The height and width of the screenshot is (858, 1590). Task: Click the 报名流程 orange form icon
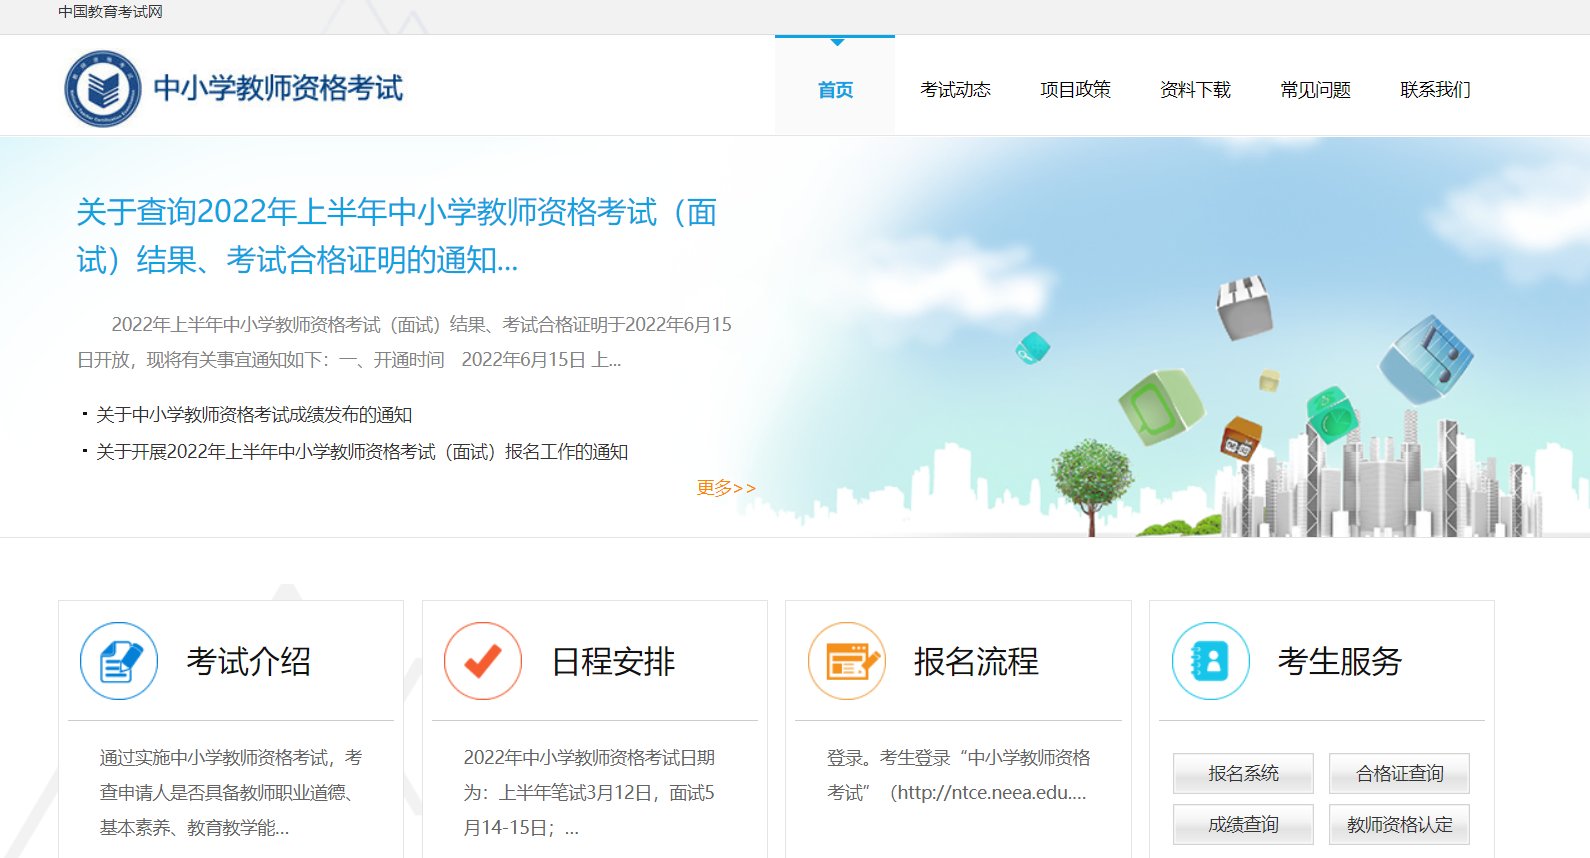[847, 661]
